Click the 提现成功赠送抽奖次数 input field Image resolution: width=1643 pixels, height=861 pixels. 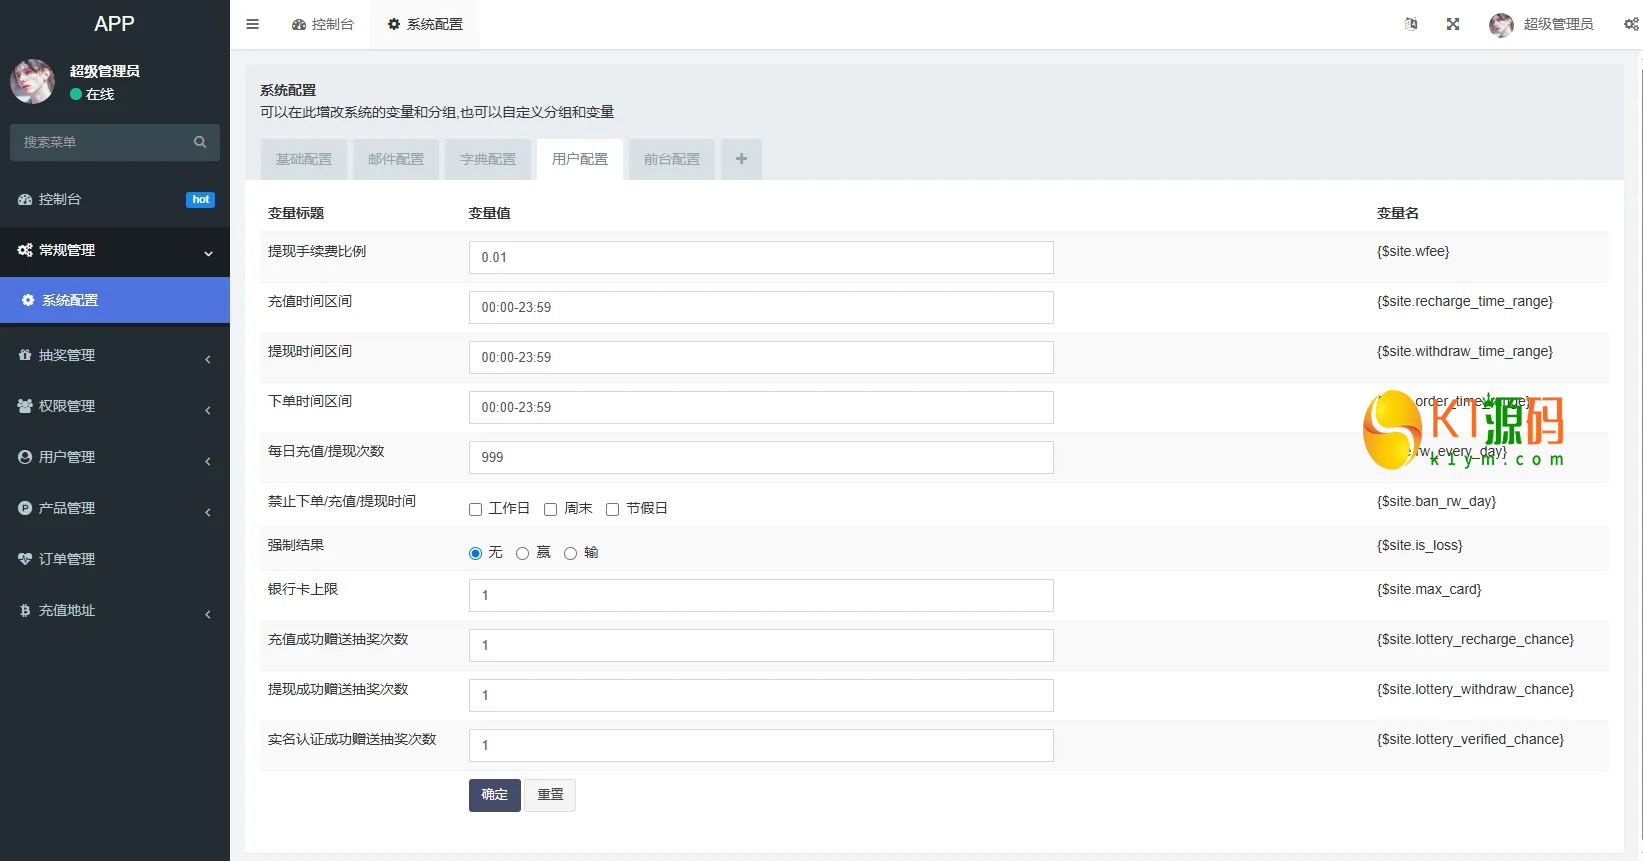pos(761,695)
